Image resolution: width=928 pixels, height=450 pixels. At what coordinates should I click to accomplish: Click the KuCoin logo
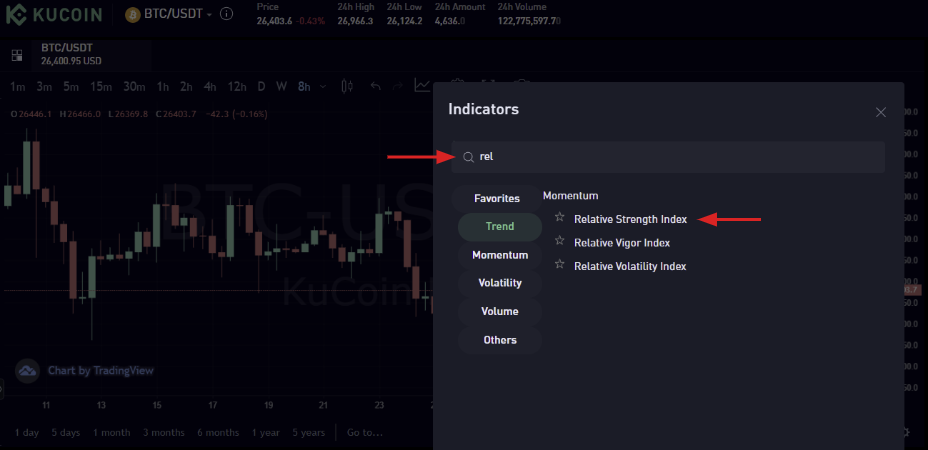click(x=55, y=16)
